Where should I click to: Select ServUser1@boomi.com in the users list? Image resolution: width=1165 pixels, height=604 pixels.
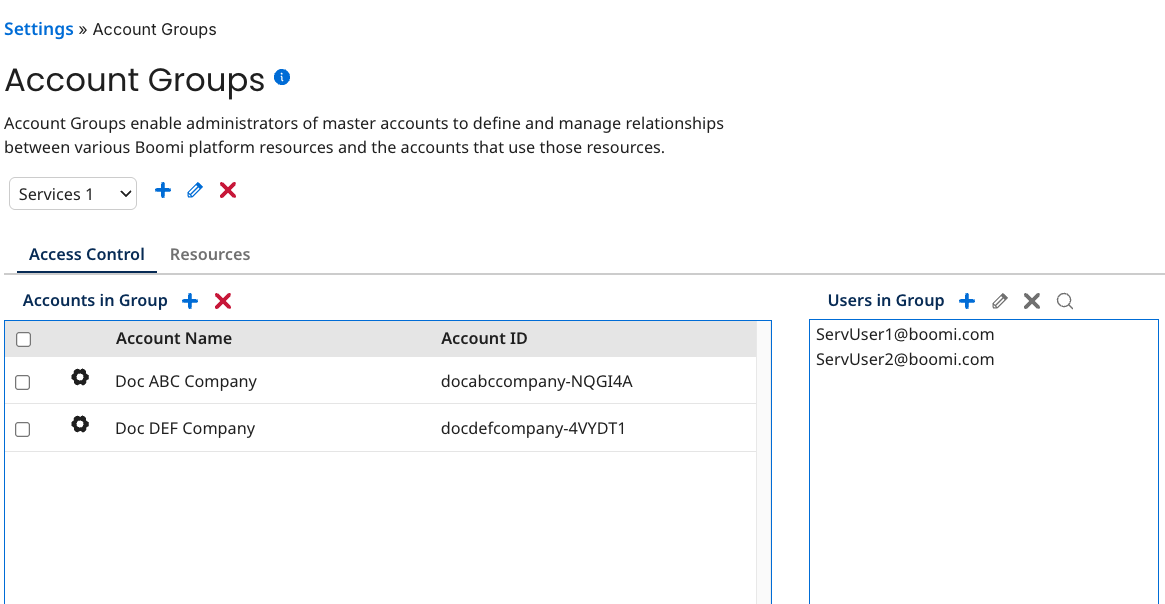click(904, 333)
